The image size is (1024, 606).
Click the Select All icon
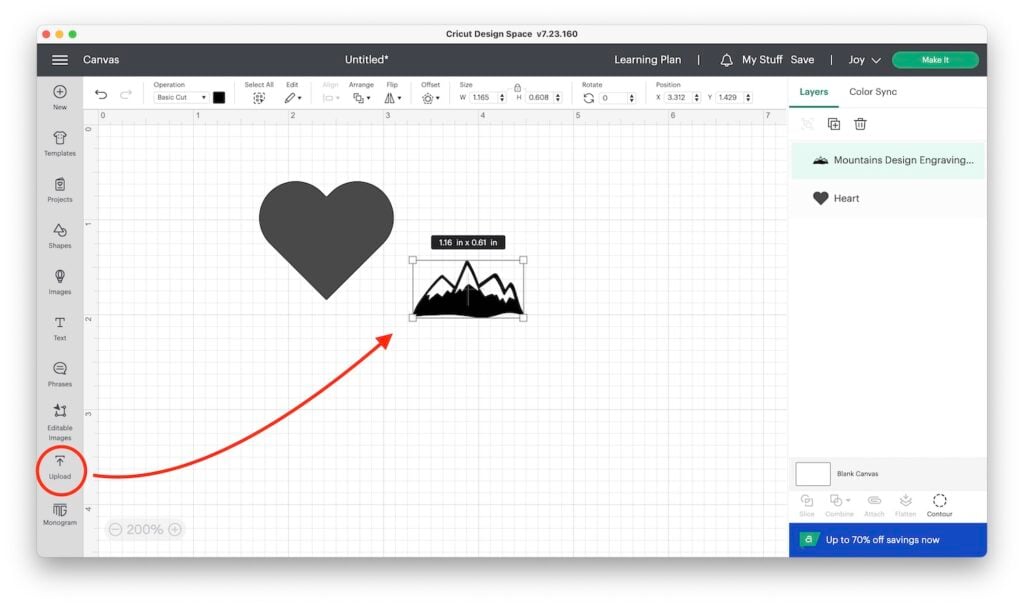point(259,98)
